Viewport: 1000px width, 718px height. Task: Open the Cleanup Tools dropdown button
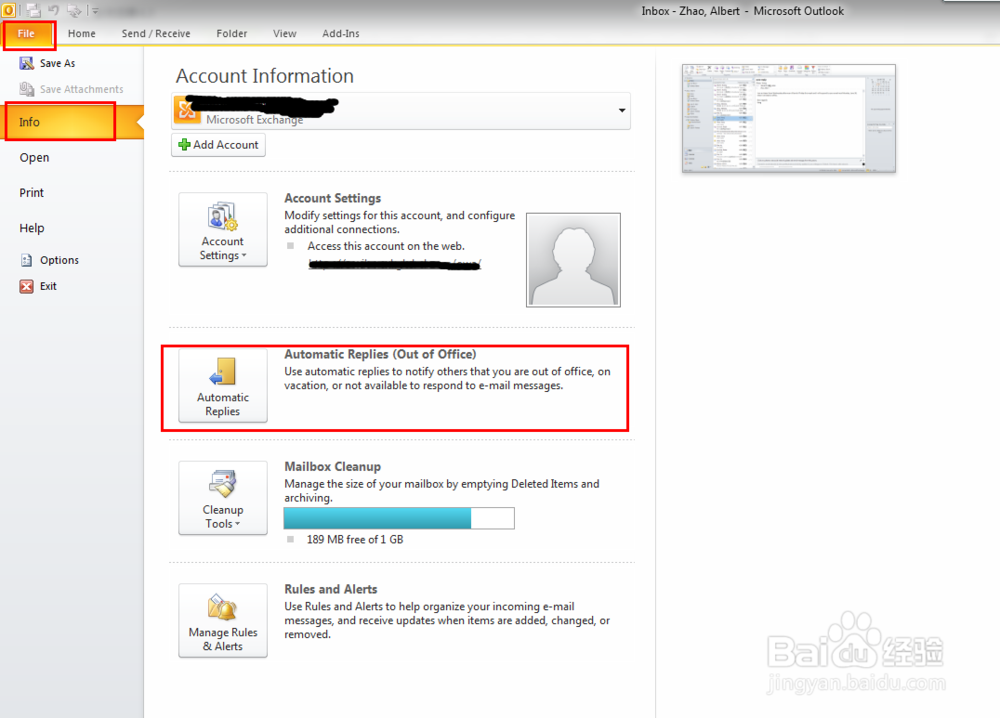pos(223,498)
